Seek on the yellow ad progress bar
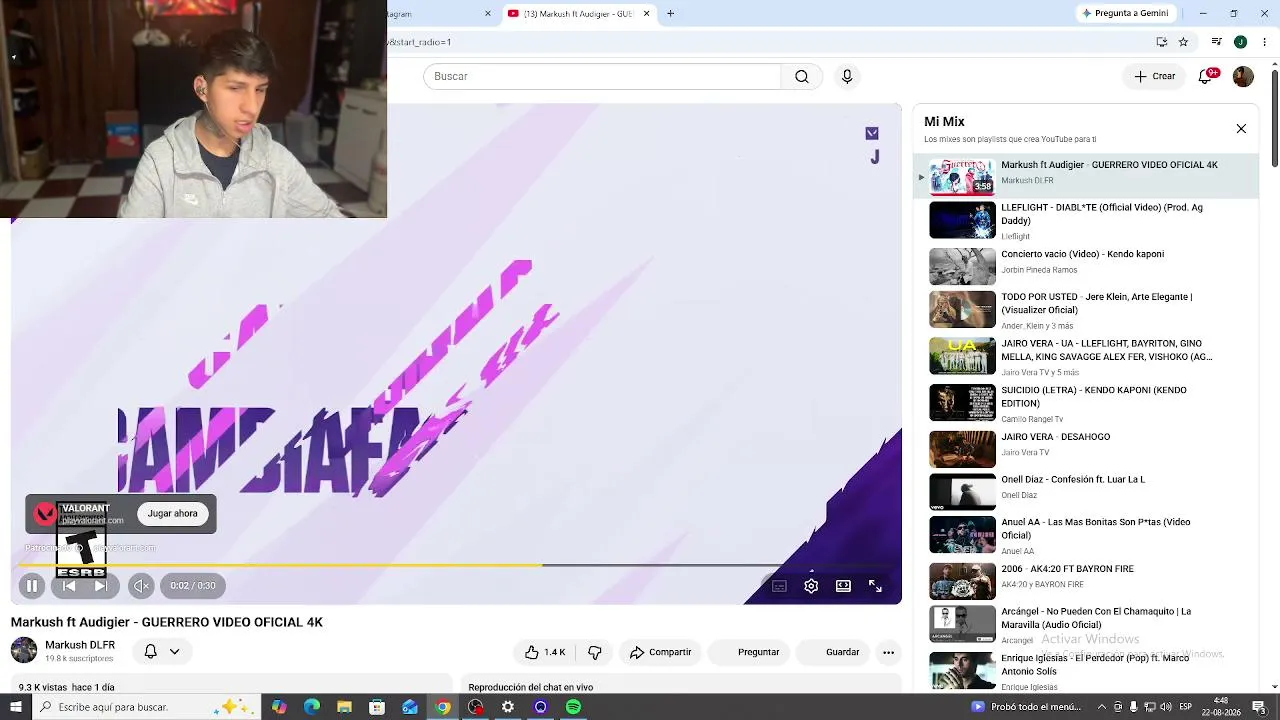1280x720 pixels. point(456,565)
